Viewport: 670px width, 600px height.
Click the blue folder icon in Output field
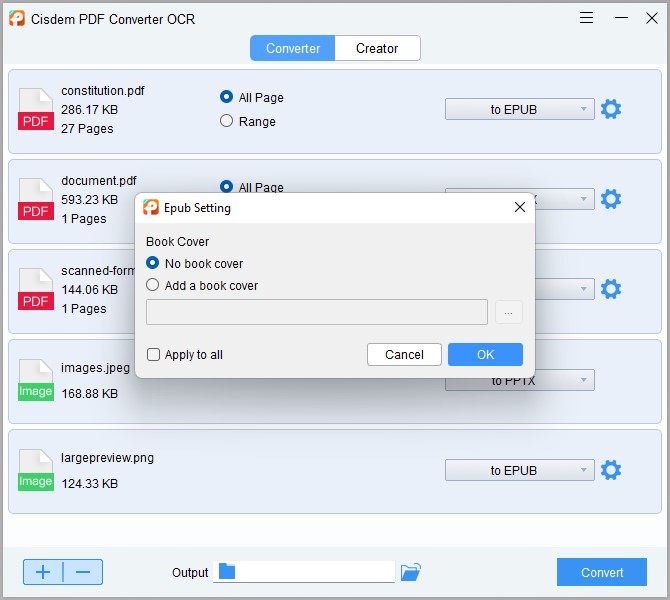pos(227,571)
